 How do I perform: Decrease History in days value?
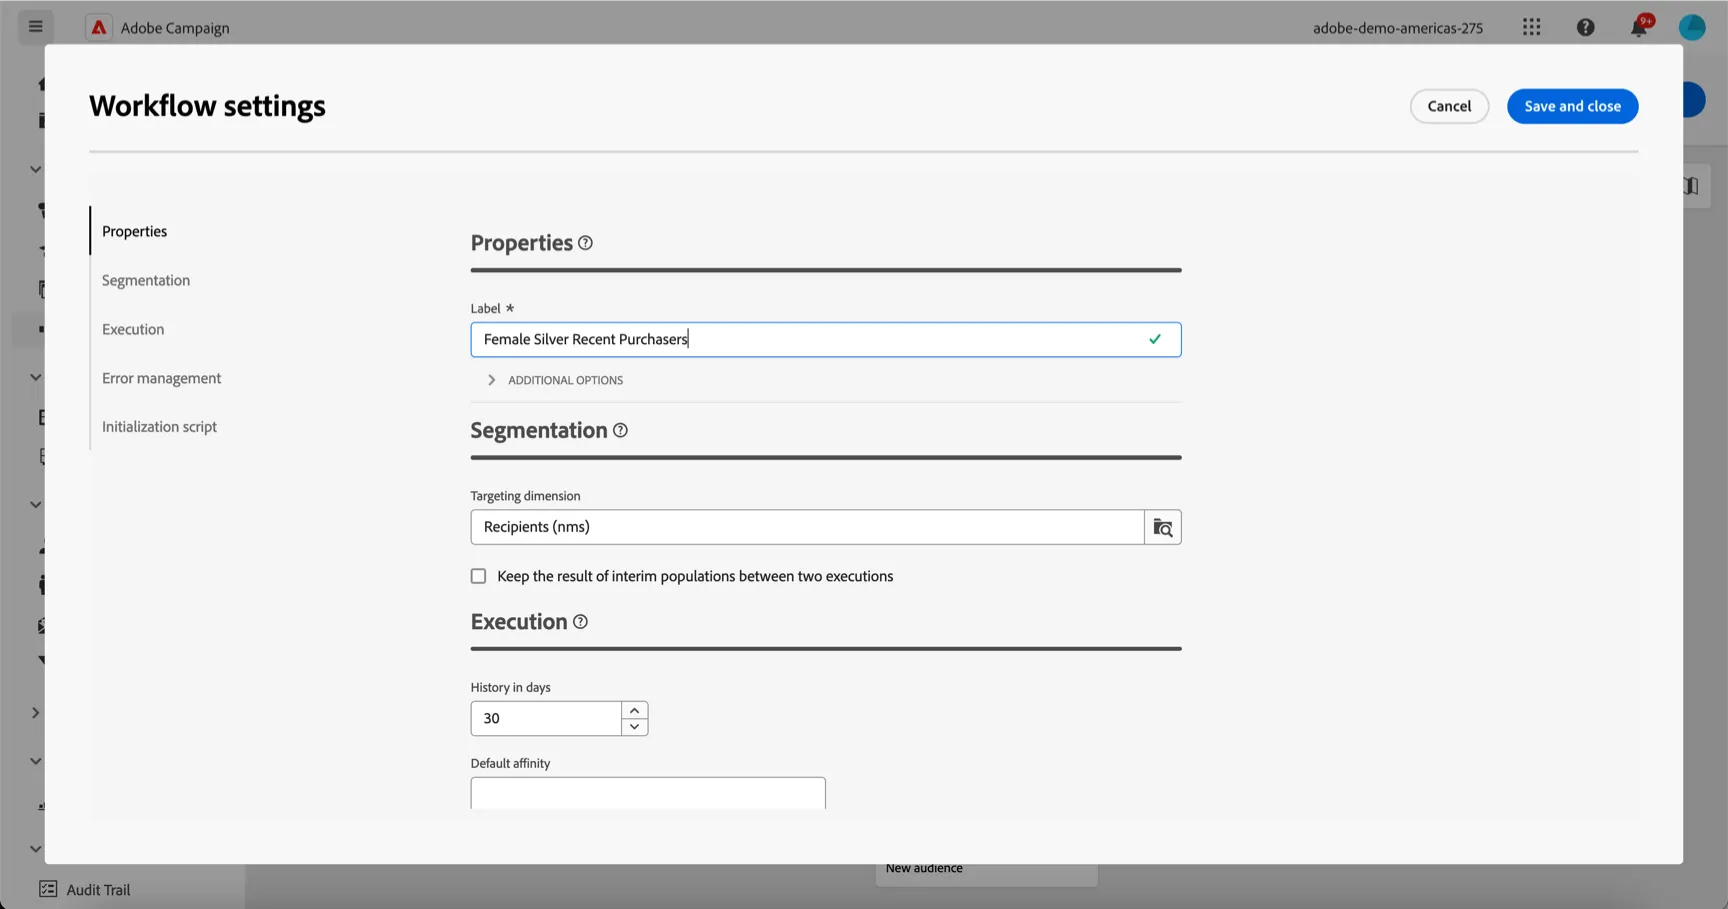(634, 727)
